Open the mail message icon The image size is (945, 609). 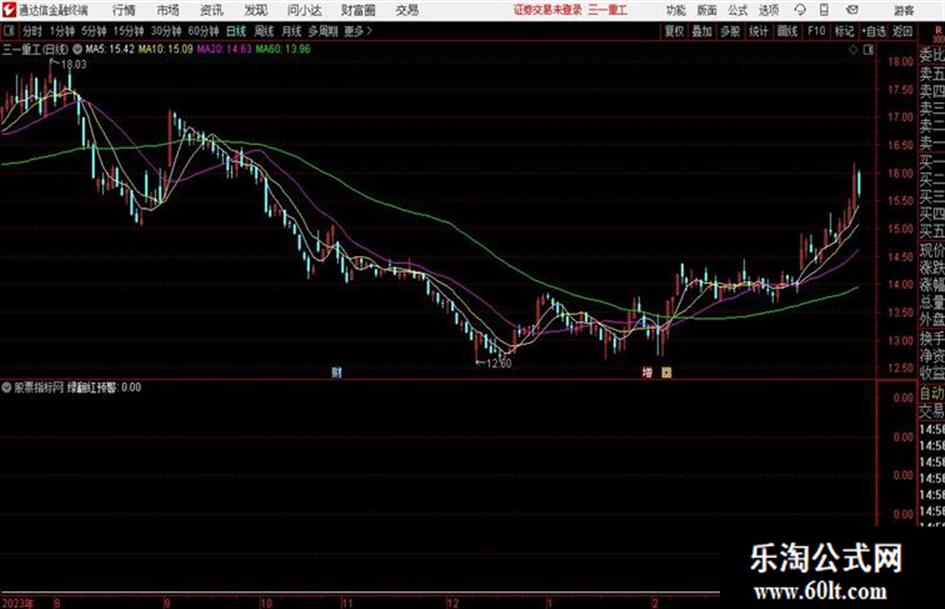tap(852, 10)
